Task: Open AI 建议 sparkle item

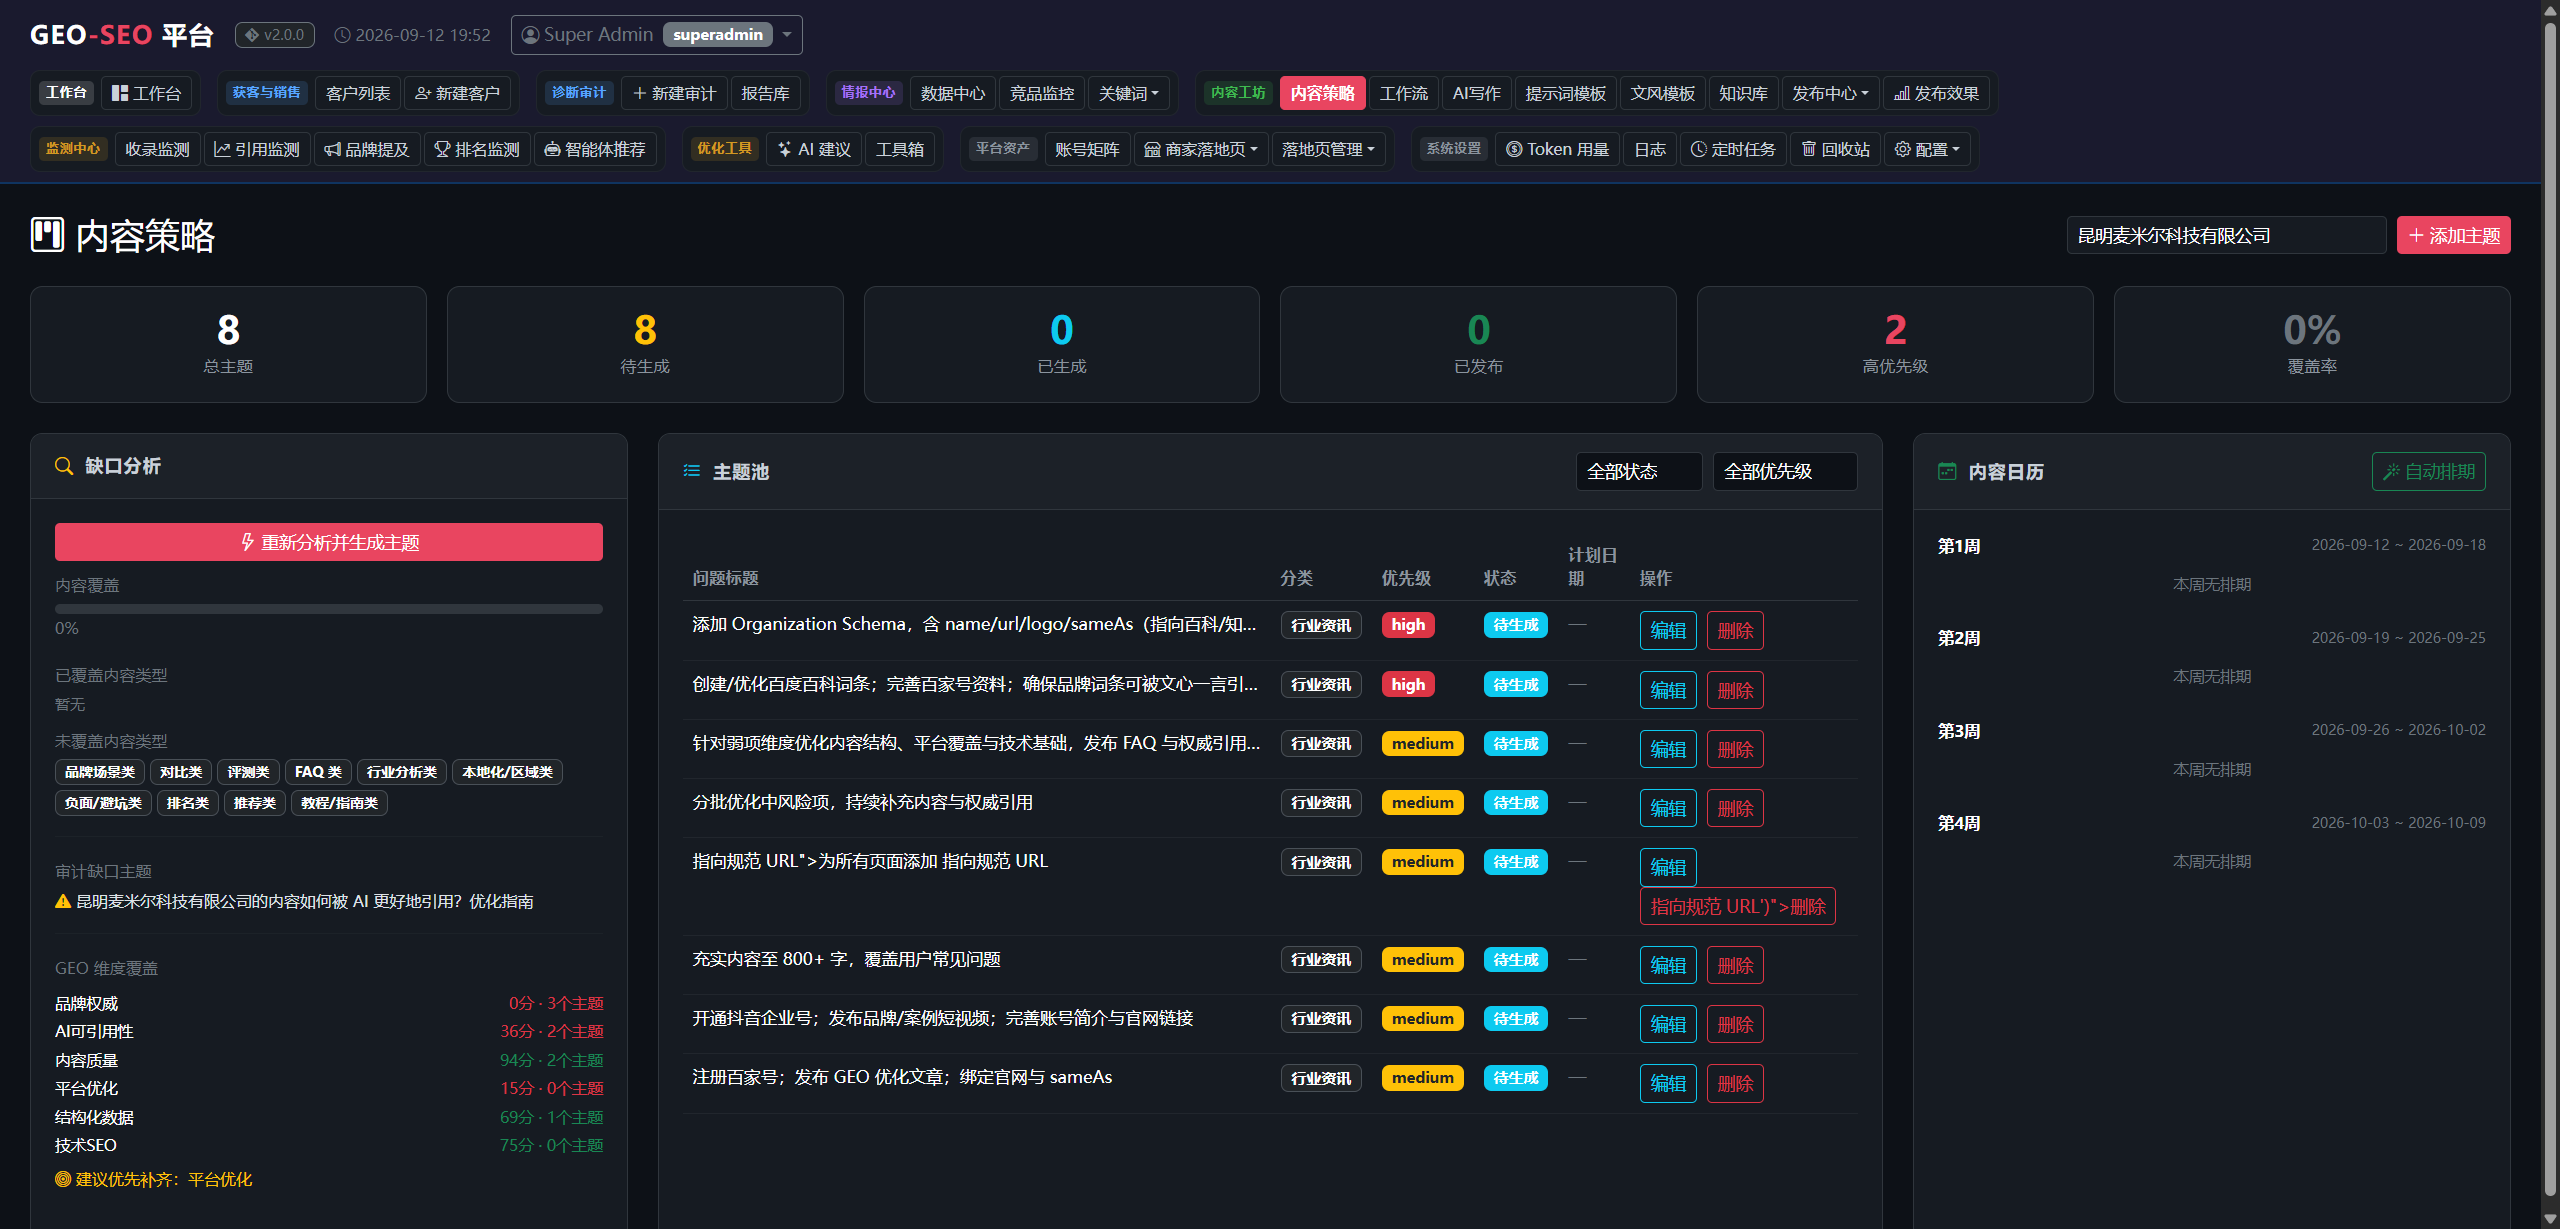Action: (x=814, y=149)
